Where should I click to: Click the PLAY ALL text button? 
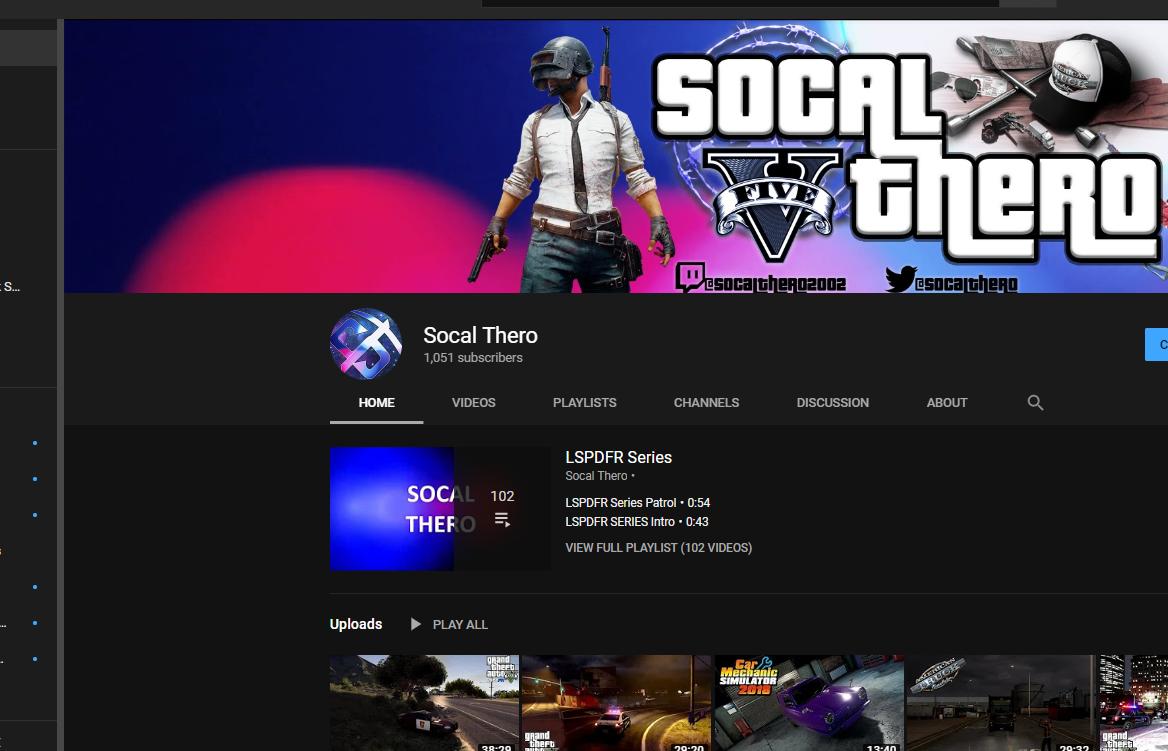460,624
